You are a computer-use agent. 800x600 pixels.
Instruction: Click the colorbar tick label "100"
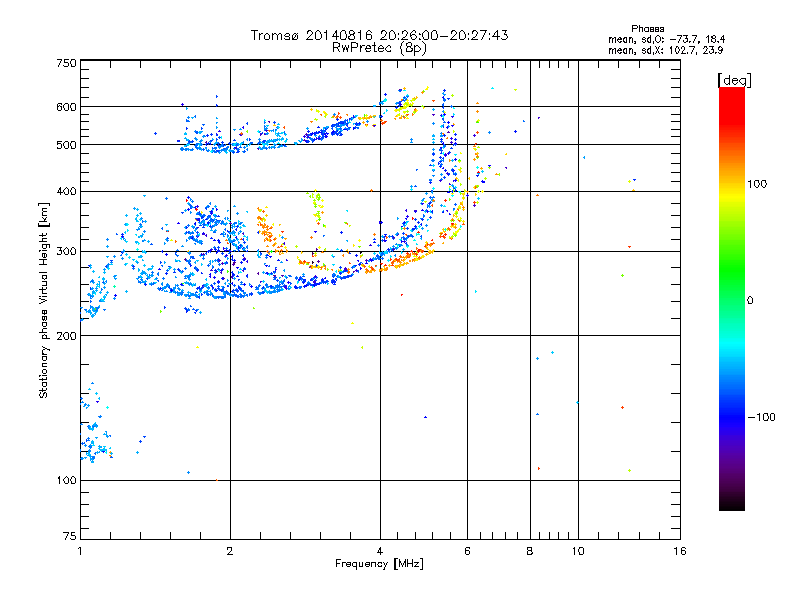click(x=757, y=184)
